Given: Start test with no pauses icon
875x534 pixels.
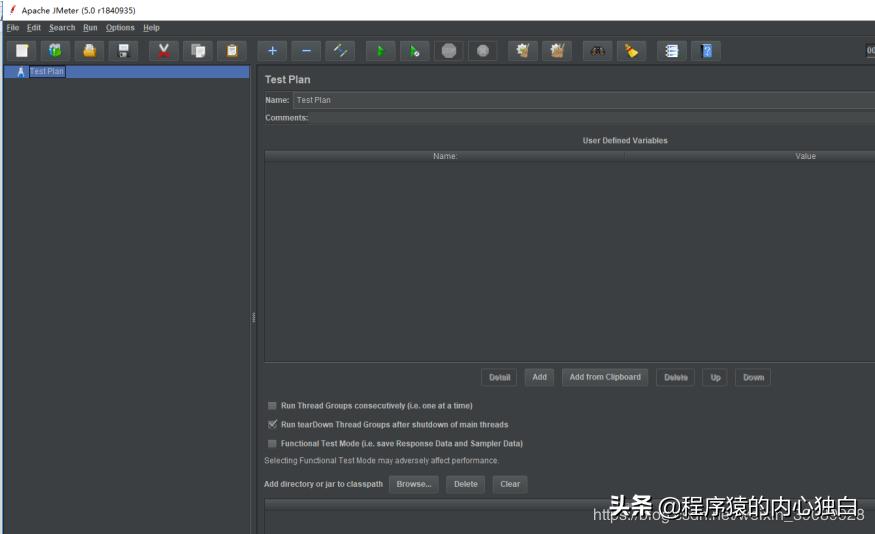Looking at the screenshot, I should coord(415,51).
